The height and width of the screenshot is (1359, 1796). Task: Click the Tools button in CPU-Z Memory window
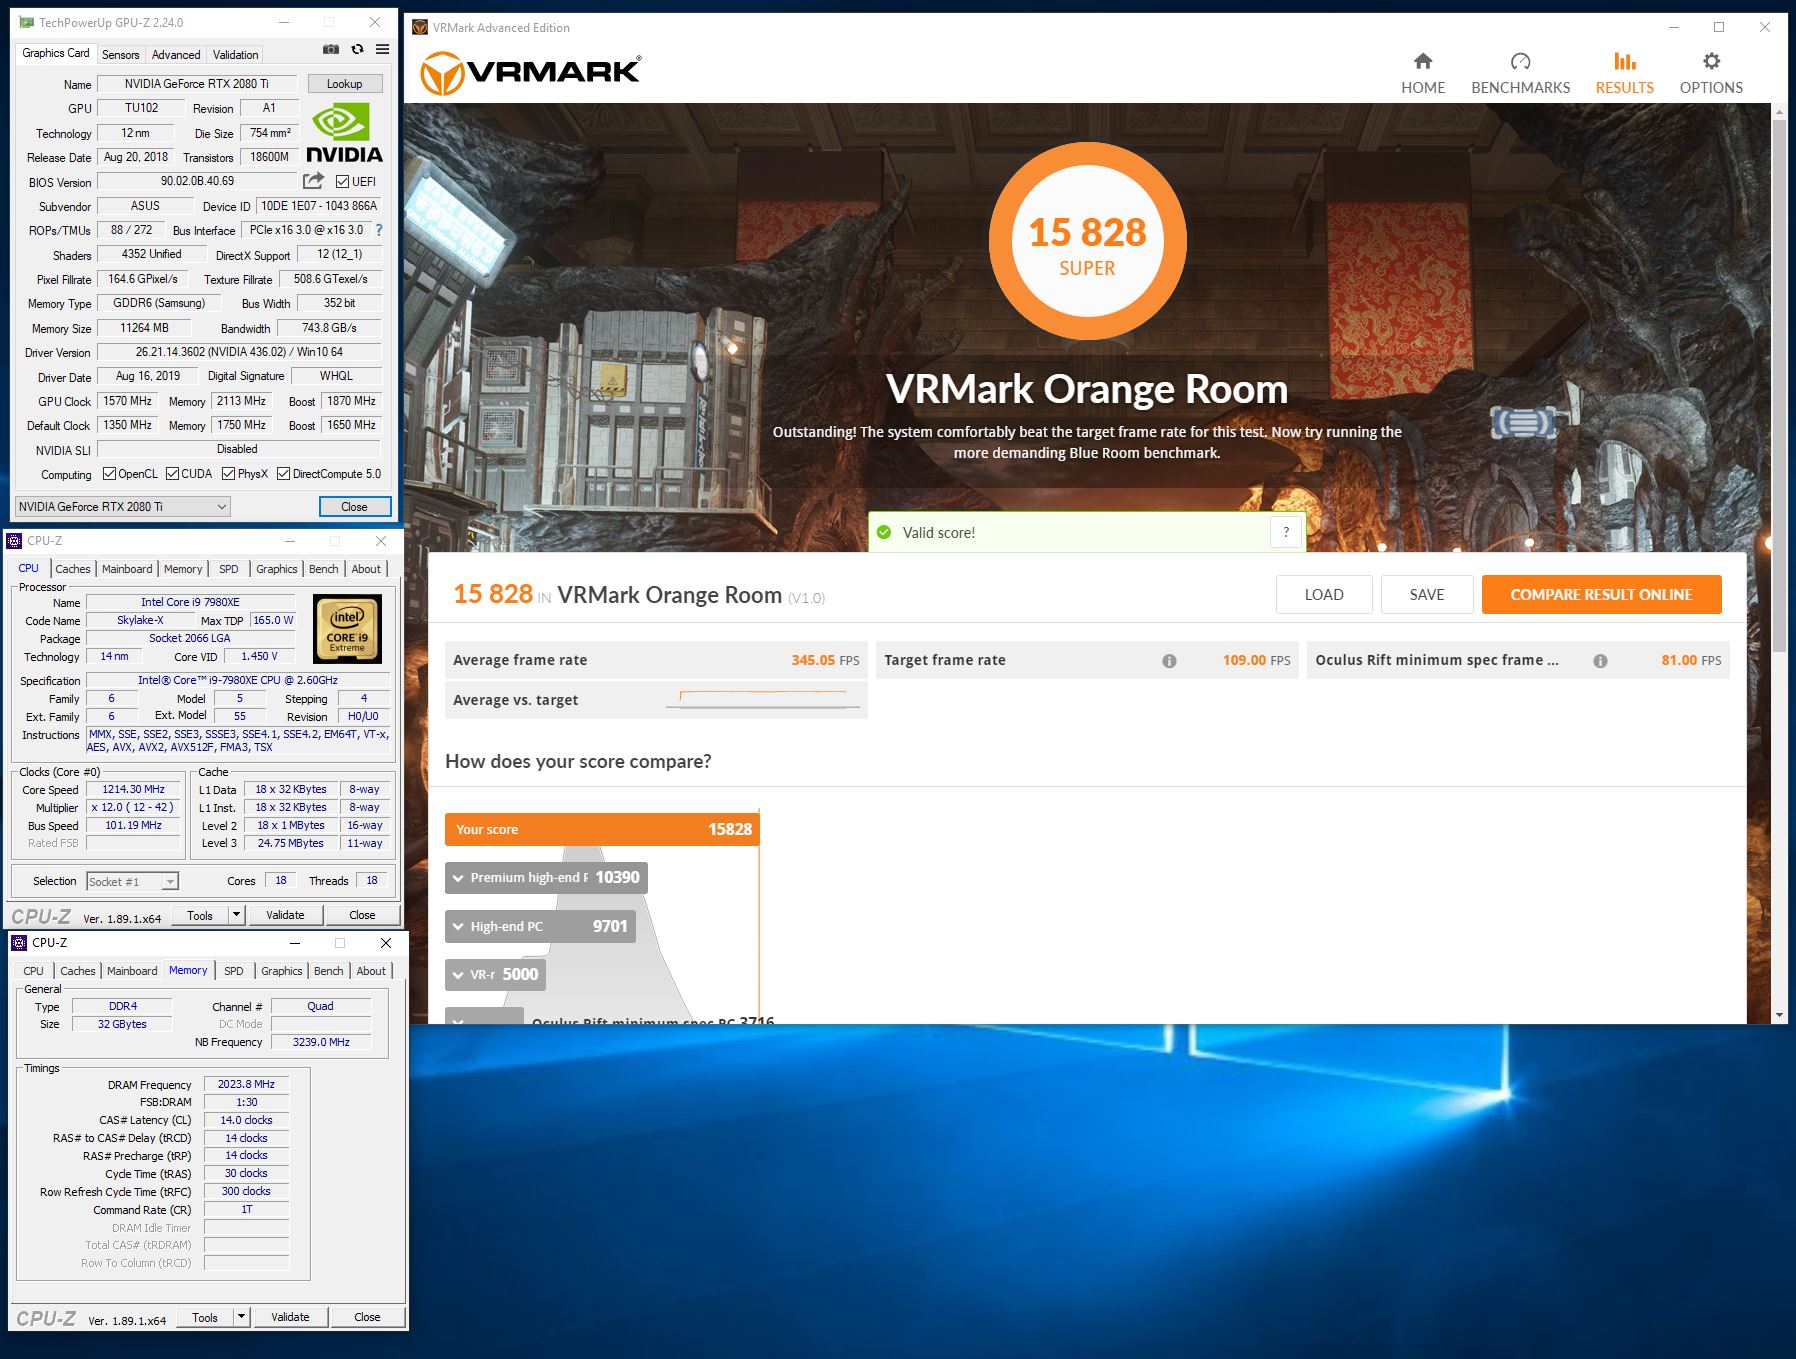click(205, 1317)
